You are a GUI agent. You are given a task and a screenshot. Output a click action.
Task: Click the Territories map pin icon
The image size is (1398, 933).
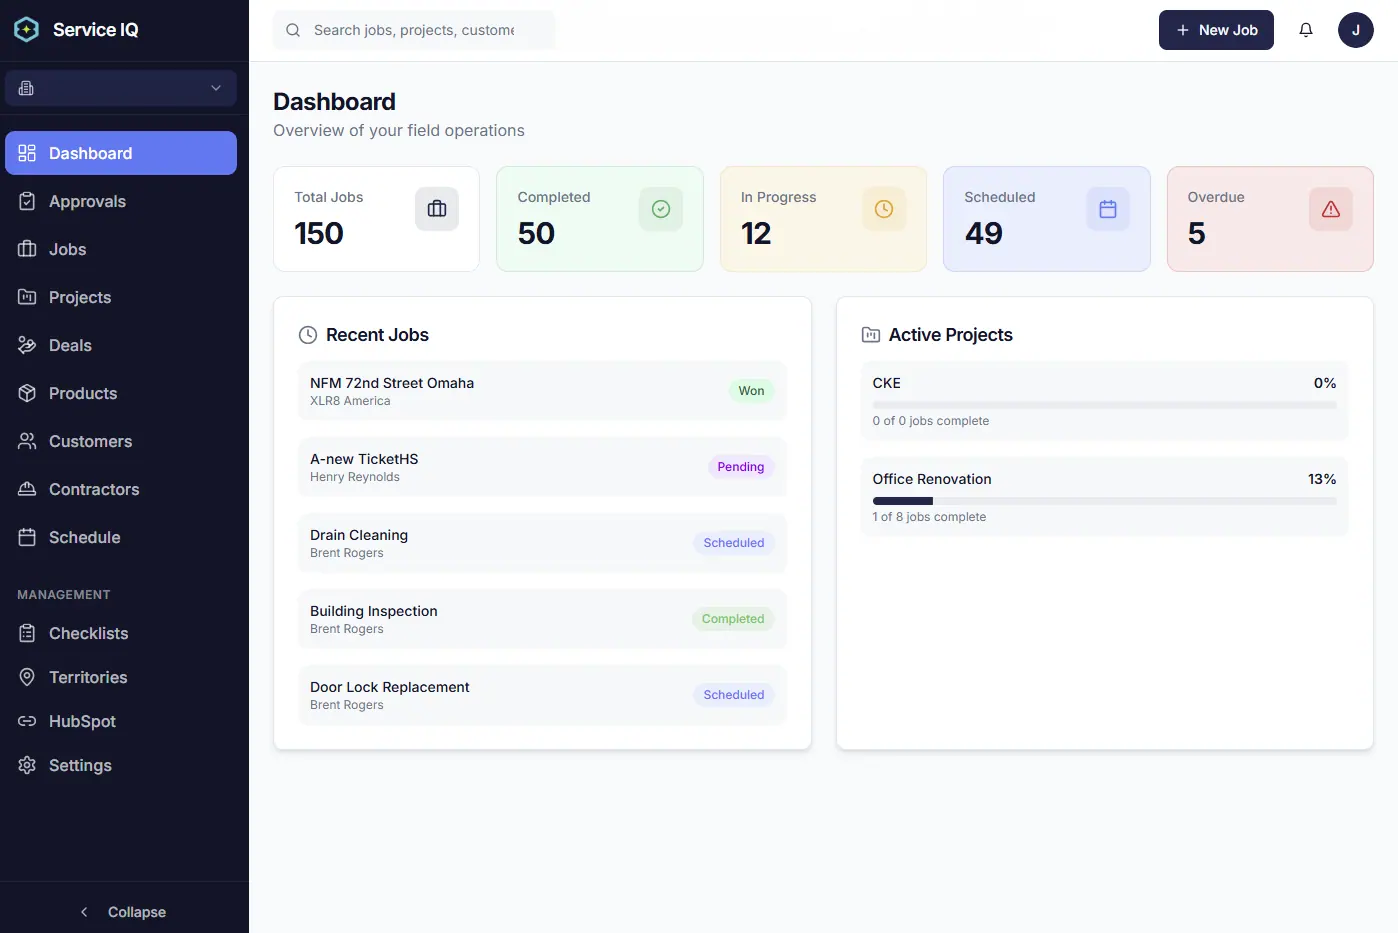[x=27, y=677]
